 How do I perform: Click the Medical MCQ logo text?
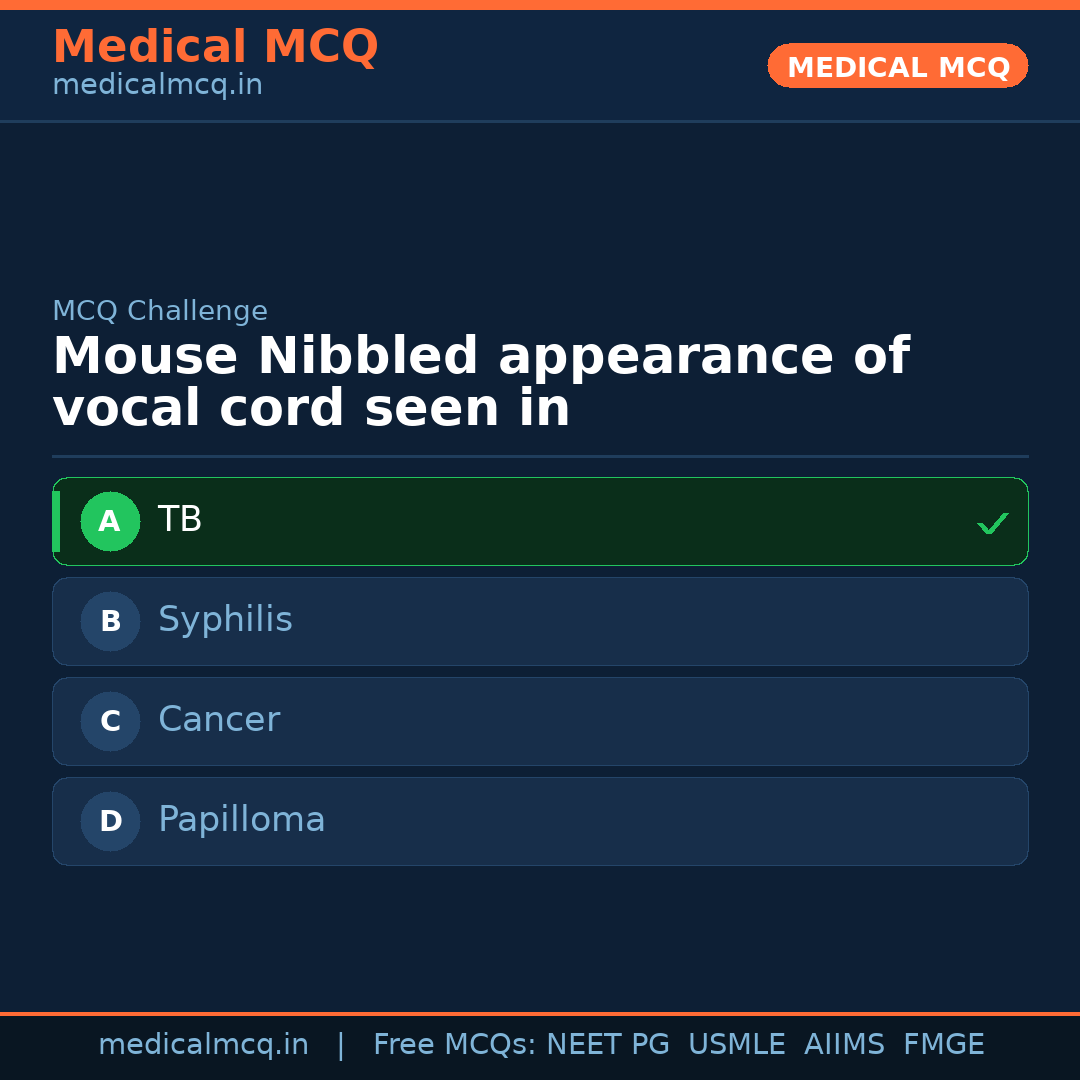click(215, 47)
